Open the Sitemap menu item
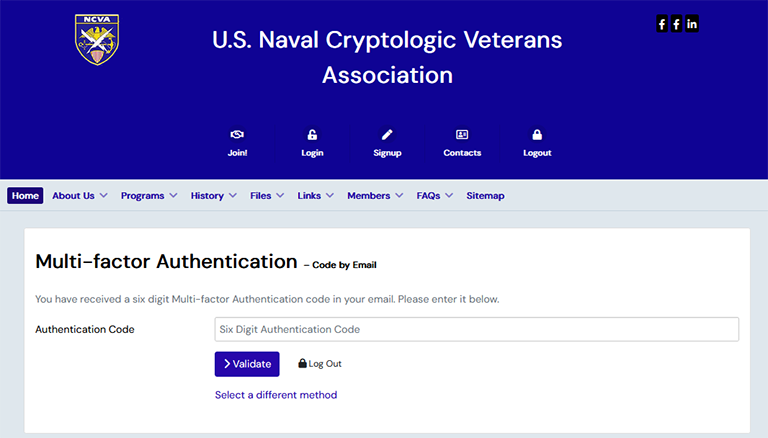The height and width of the screenshot is (438, 768). pyautogui.click(x=485, y=196)
